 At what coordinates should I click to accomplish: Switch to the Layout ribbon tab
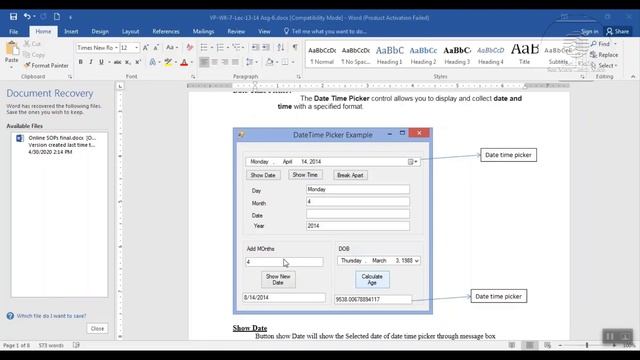tap(131, 31)
